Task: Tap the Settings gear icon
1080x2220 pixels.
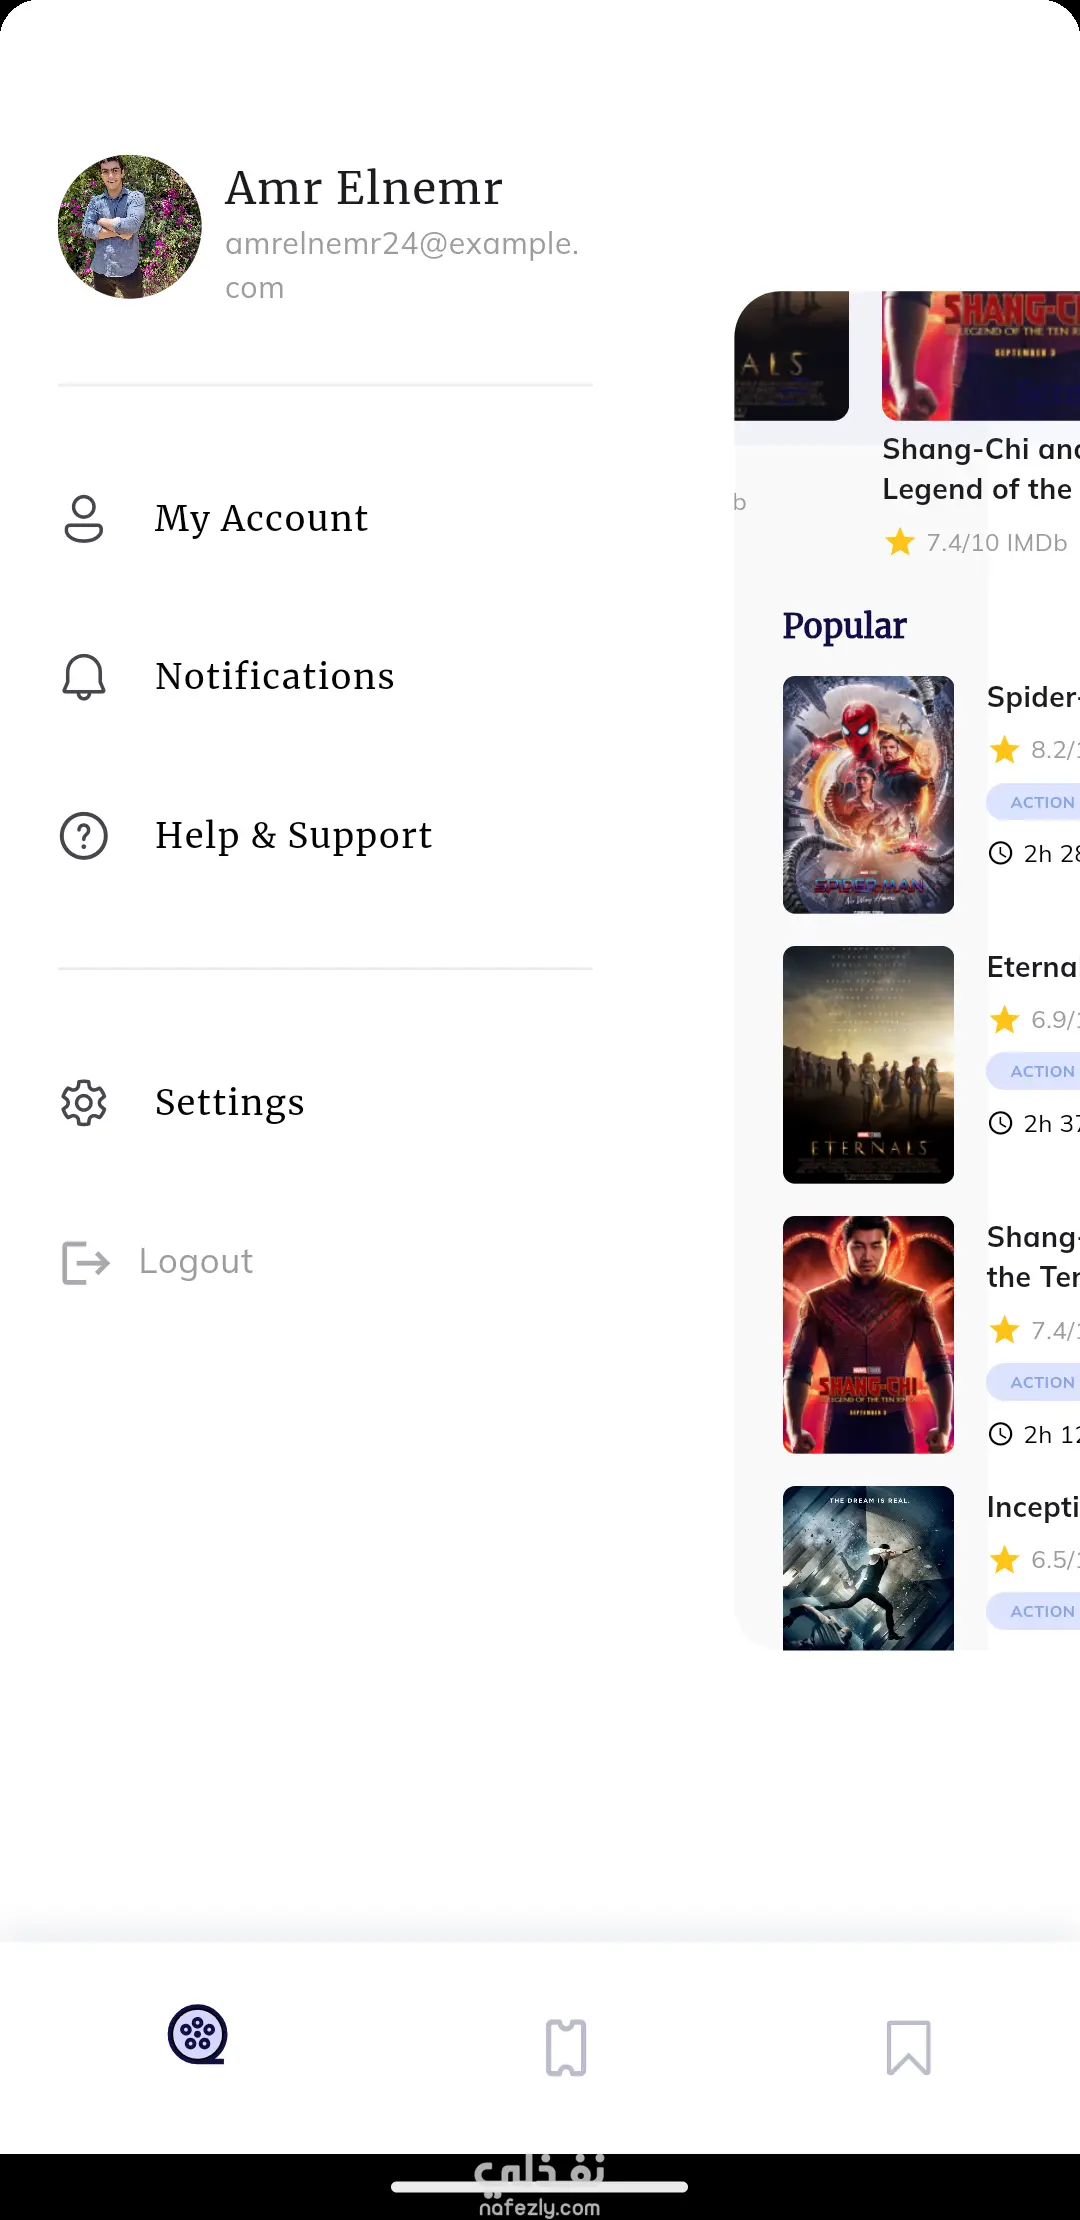Action: tap(84, 1103)
